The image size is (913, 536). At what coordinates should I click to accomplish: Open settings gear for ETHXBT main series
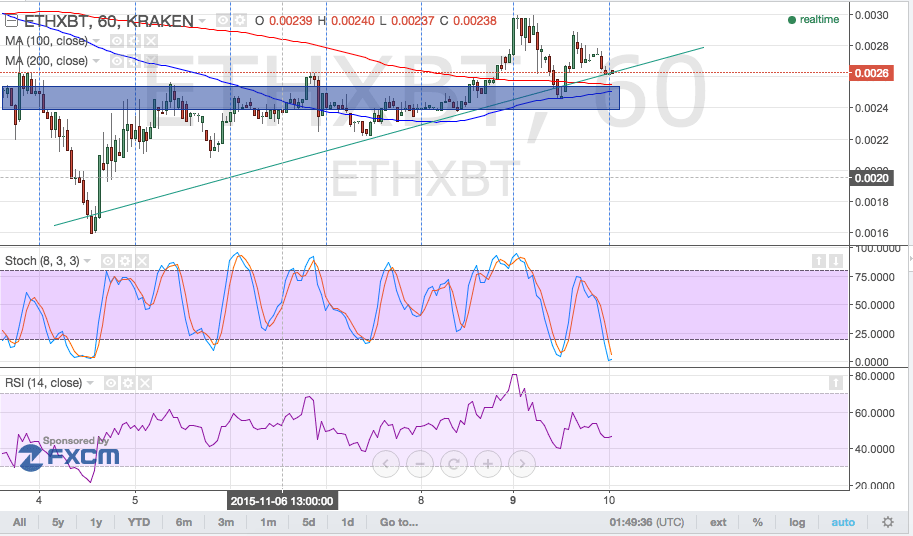pos(239,20)
